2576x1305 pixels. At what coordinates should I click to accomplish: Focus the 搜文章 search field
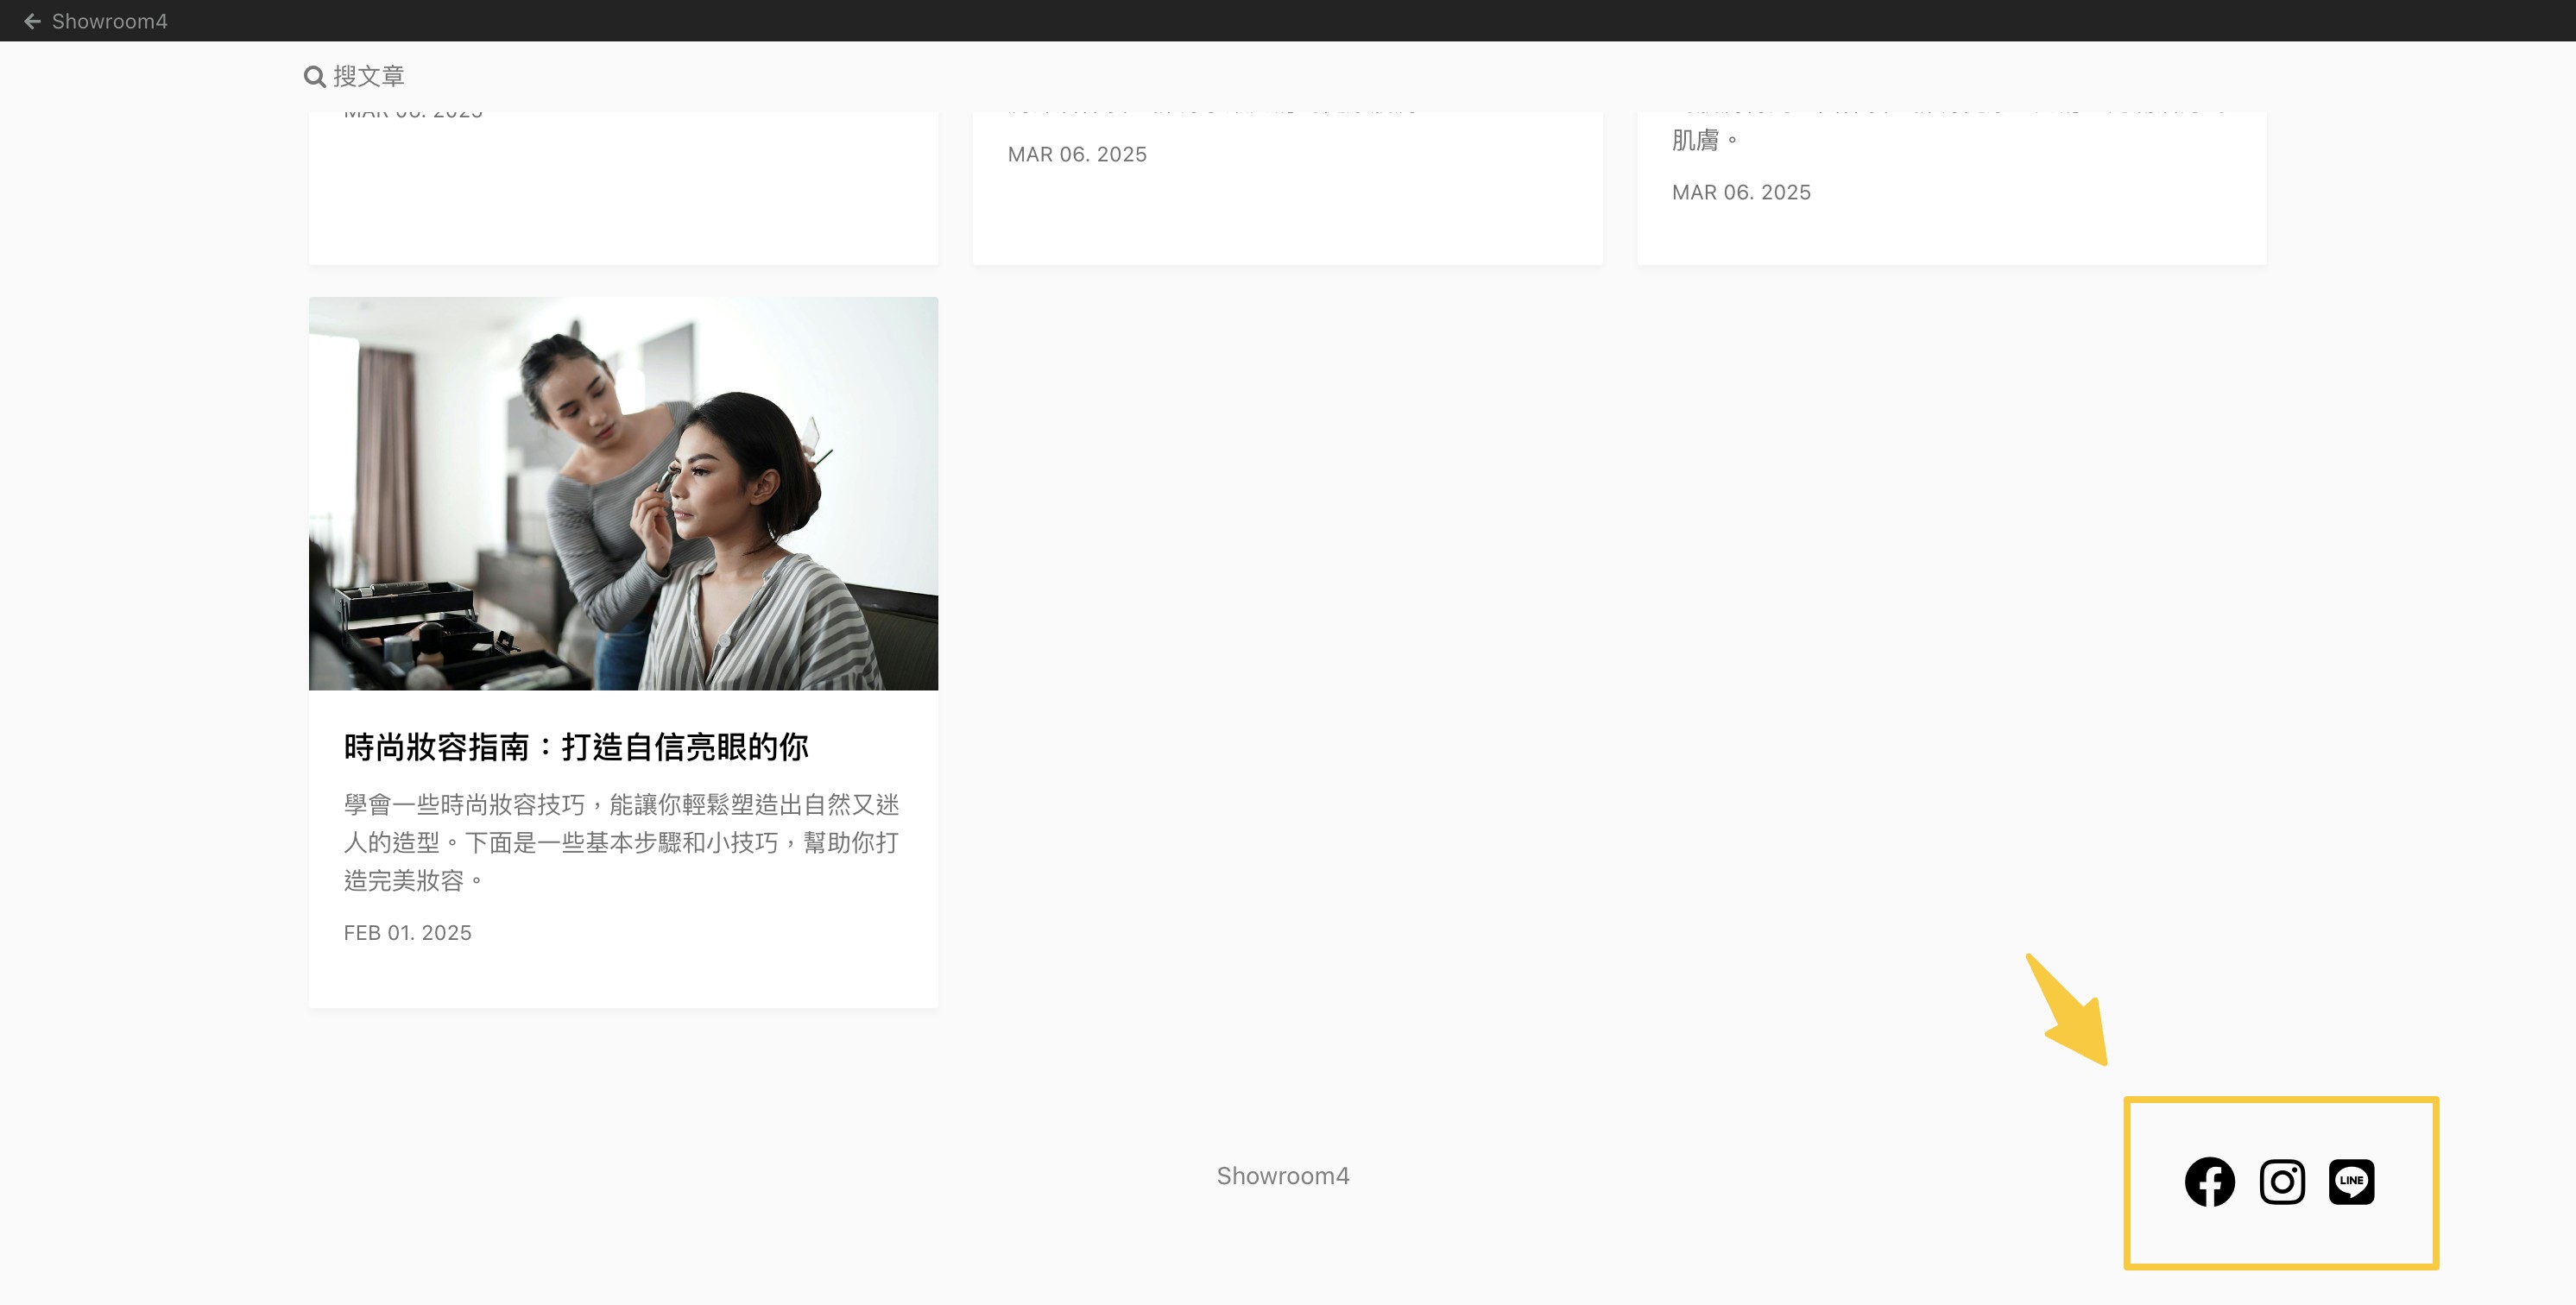[369, 77]
